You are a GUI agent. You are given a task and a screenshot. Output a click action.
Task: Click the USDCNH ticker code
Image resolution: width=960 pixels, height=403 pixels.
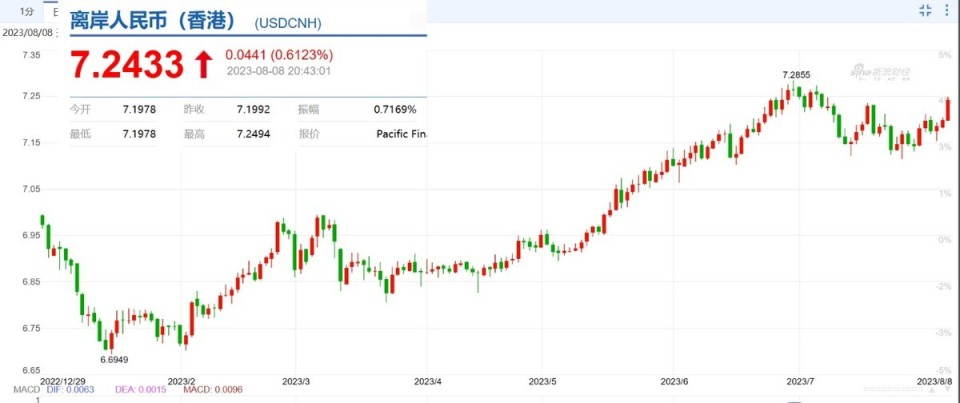pyautogui.click(x=288, y=23)
